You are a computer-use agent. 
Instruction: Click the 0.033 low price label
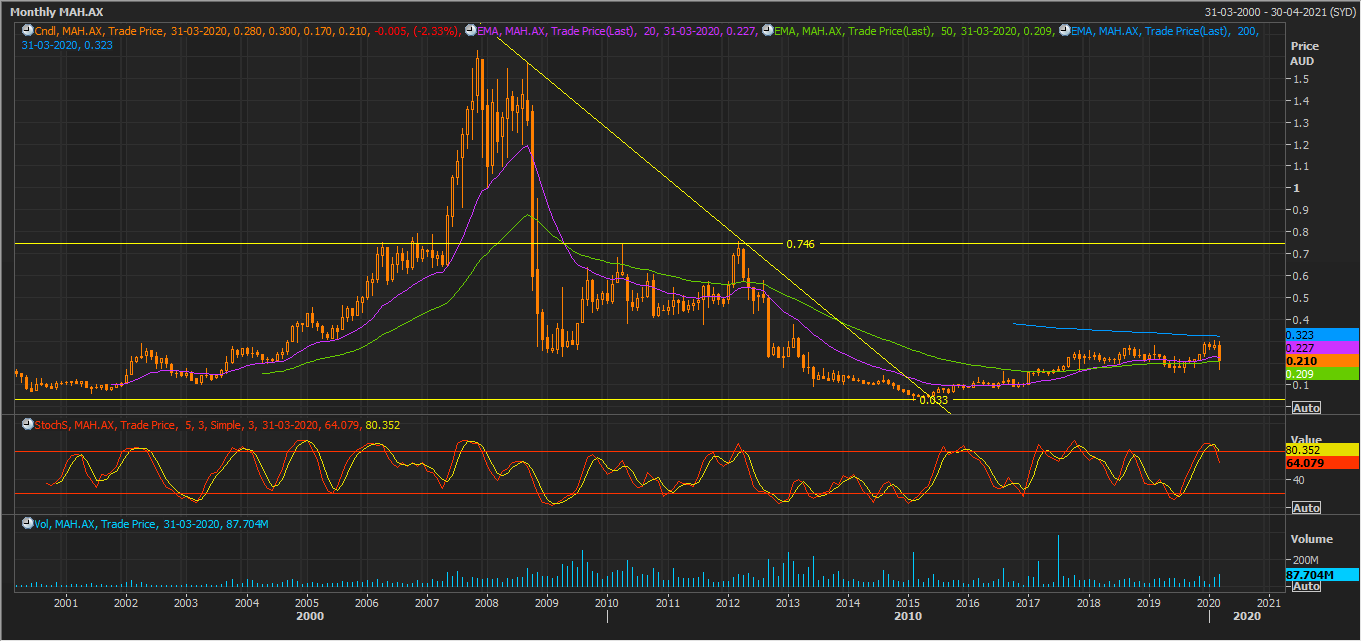pos(933,400)
